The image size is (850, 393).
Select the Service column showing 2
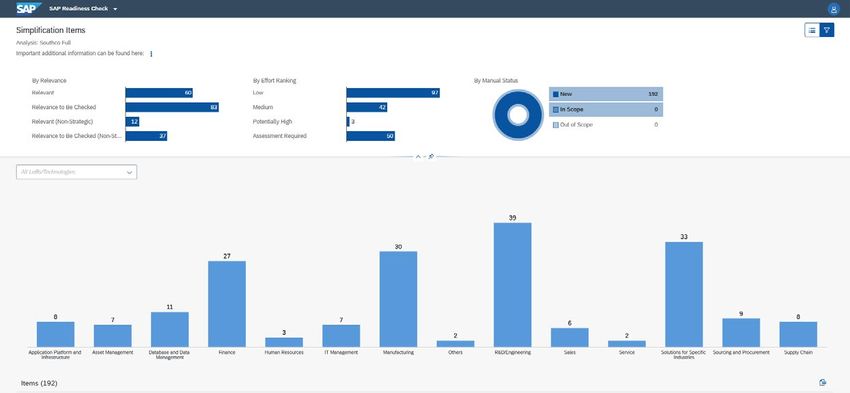(627, 344)
